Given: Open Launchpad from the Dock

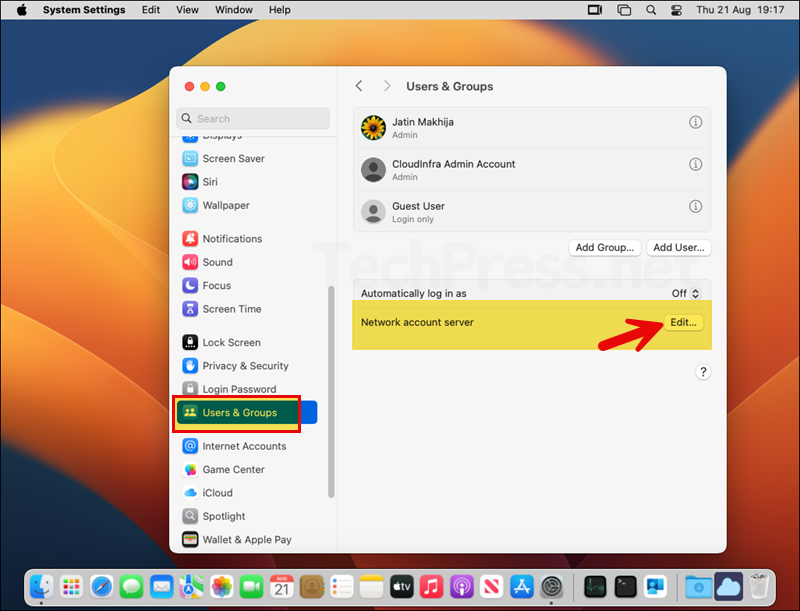Looking at the screenshot, I should pos(71,587).
